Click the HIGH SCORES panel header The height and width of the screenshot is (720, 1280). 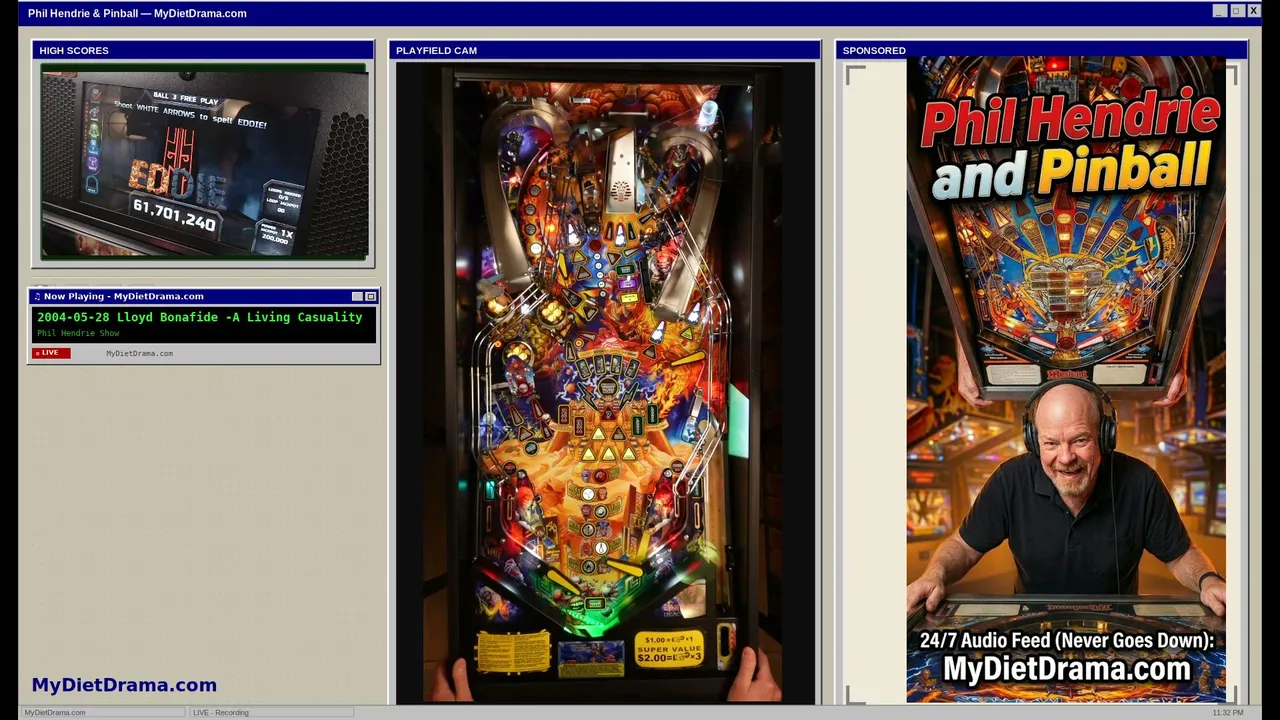(x=204, y=50)
